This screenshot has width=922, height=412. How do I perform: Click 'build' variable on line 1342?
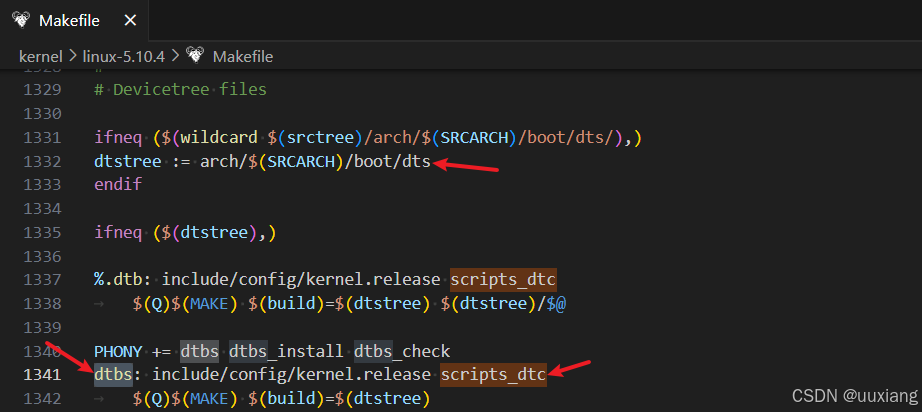pos(292,398)
